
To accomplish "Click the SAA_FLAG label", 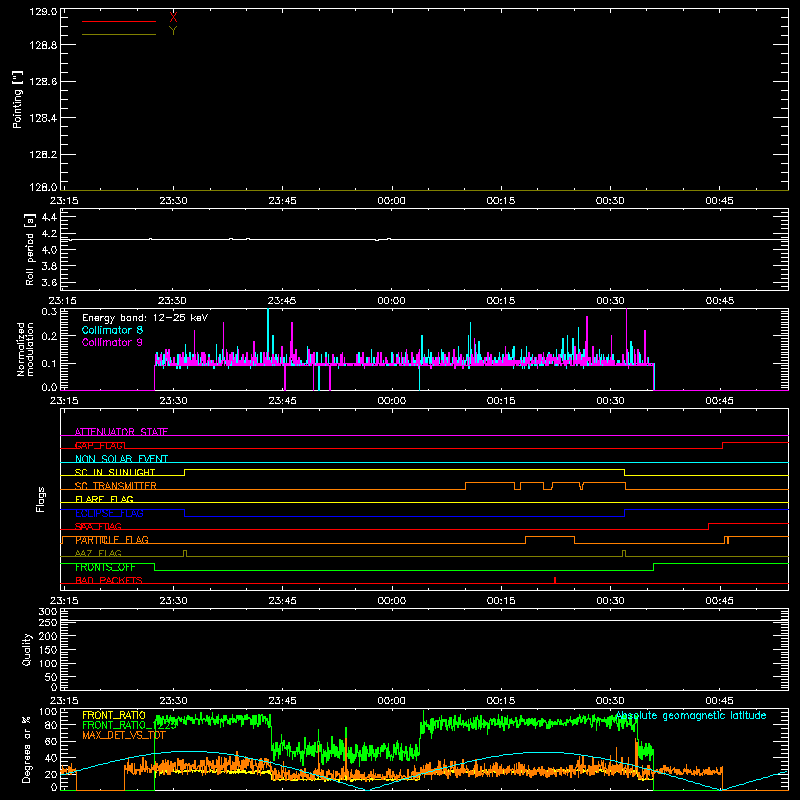I will tap(98, 527).
